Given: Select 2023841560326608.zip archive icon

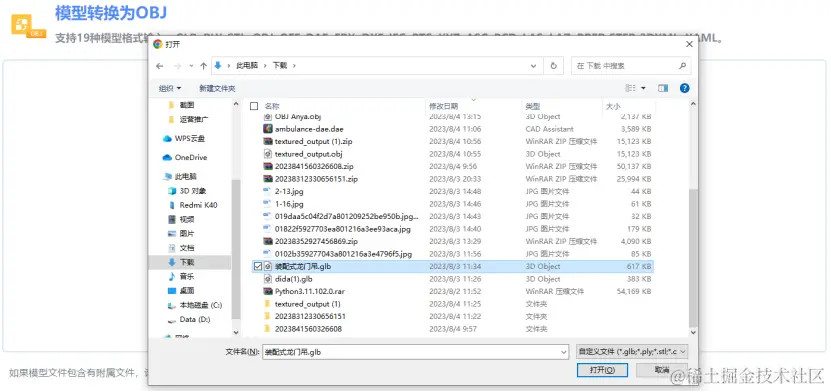Looking at the screenshot, I should pyautogui.click(x=268, y=166).
